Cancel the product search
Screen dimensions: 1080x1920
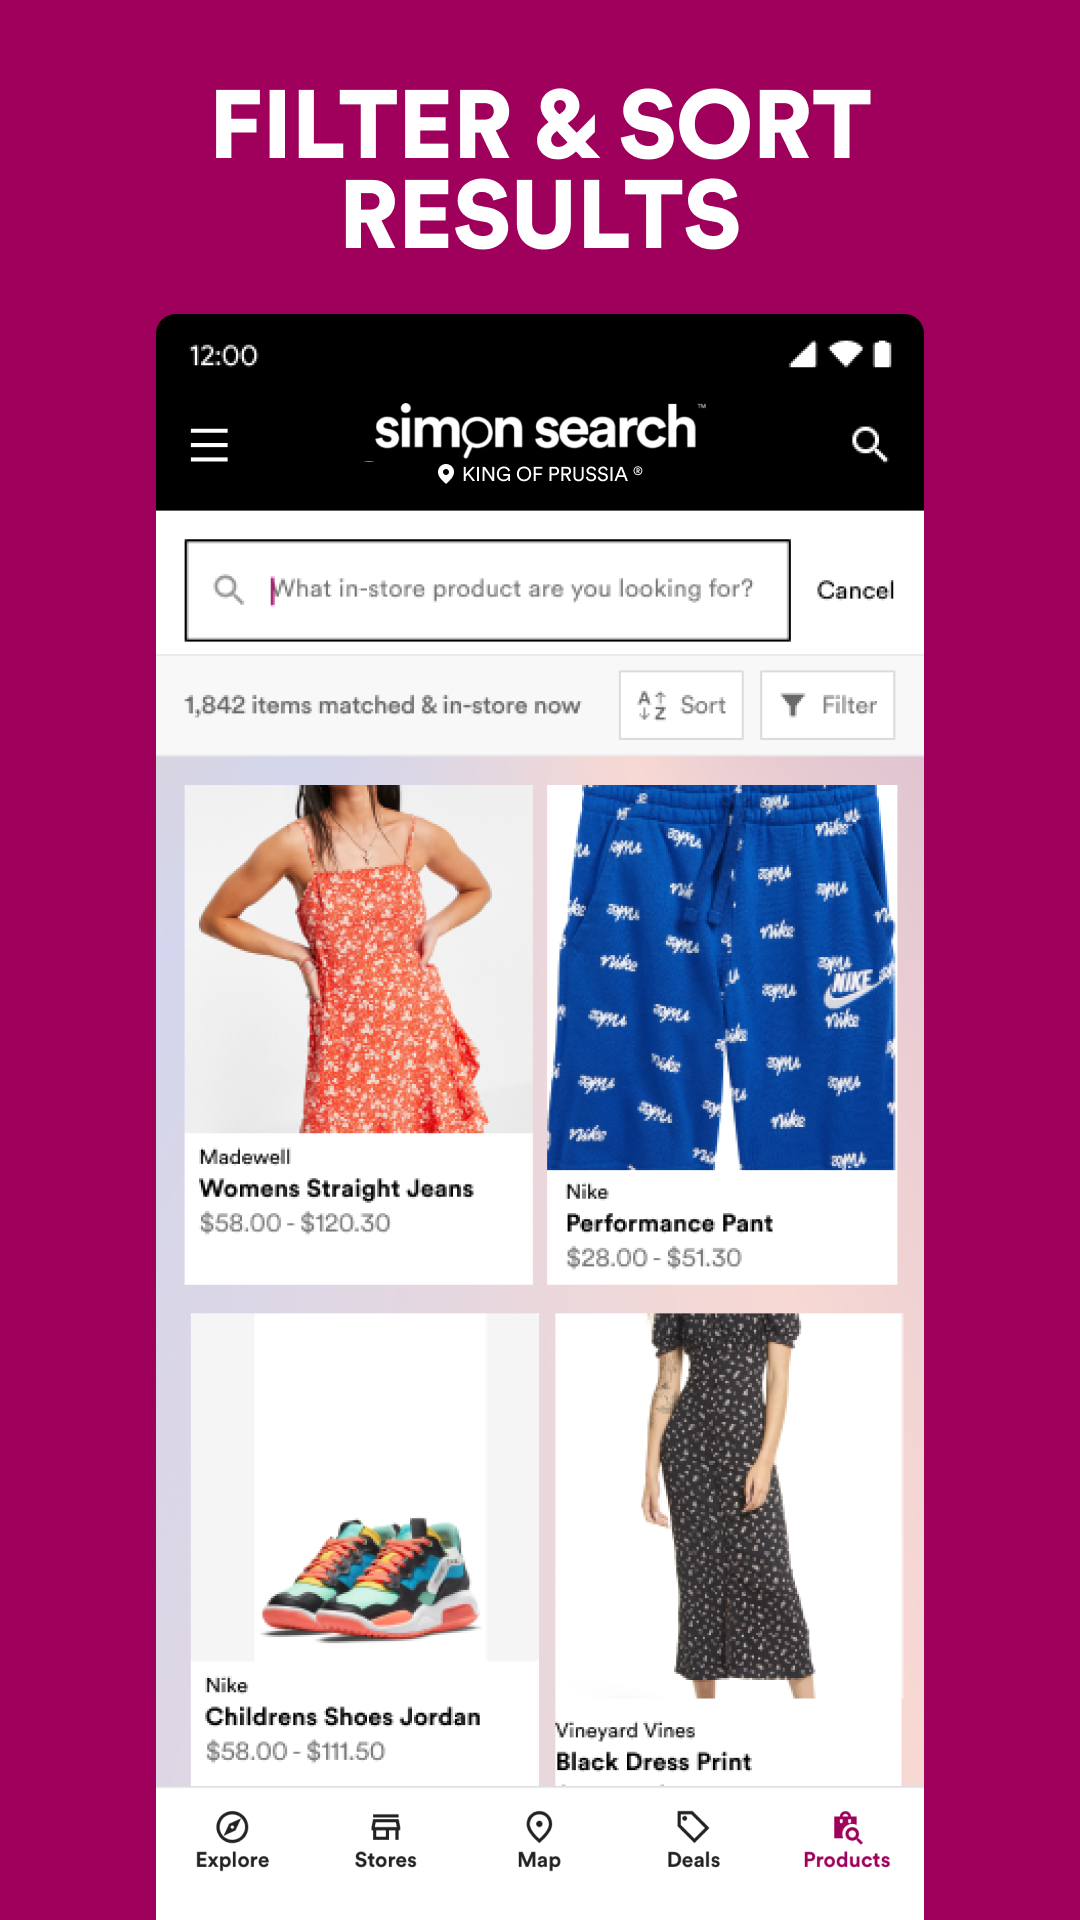pos(855,590)
